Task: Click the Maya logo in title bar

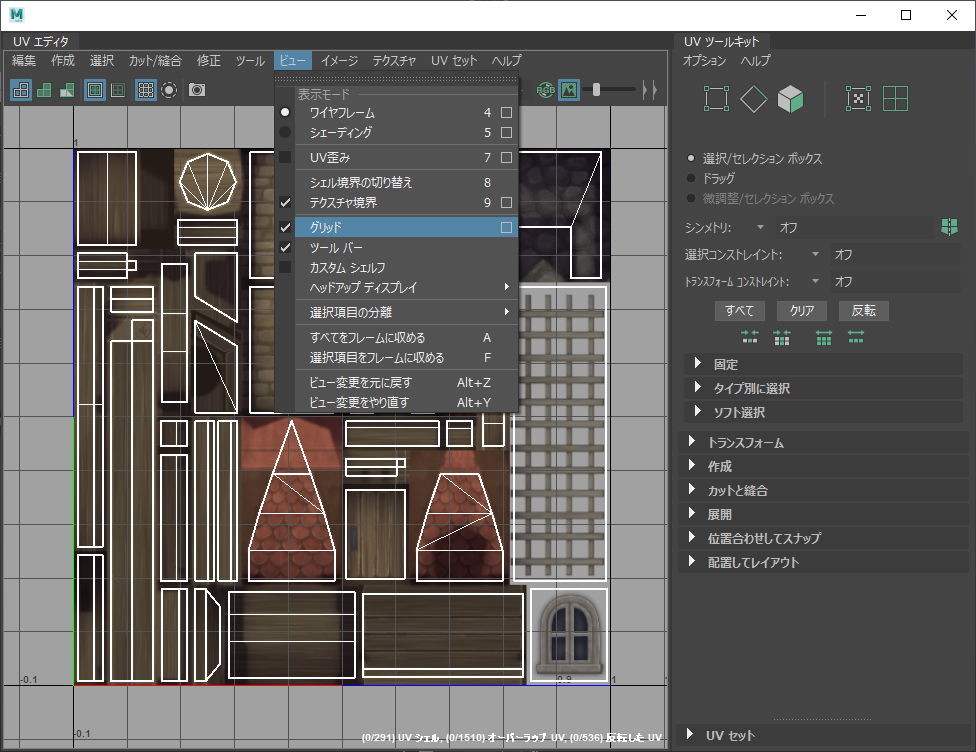Action: coord(17,15)
